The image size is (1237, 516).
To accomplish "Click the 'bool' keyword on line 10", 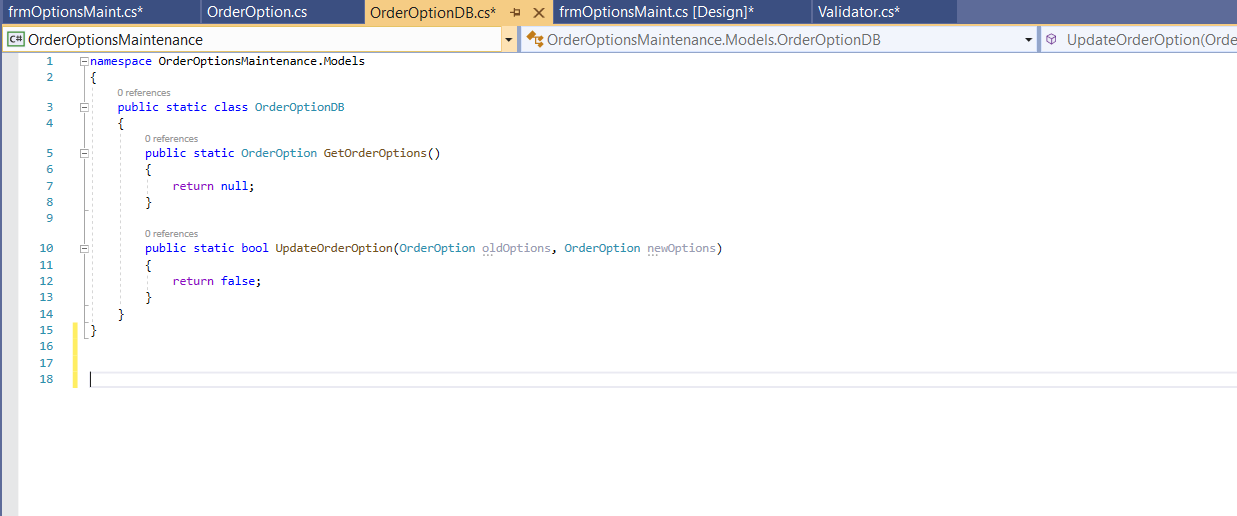I will tap(254, 248).
